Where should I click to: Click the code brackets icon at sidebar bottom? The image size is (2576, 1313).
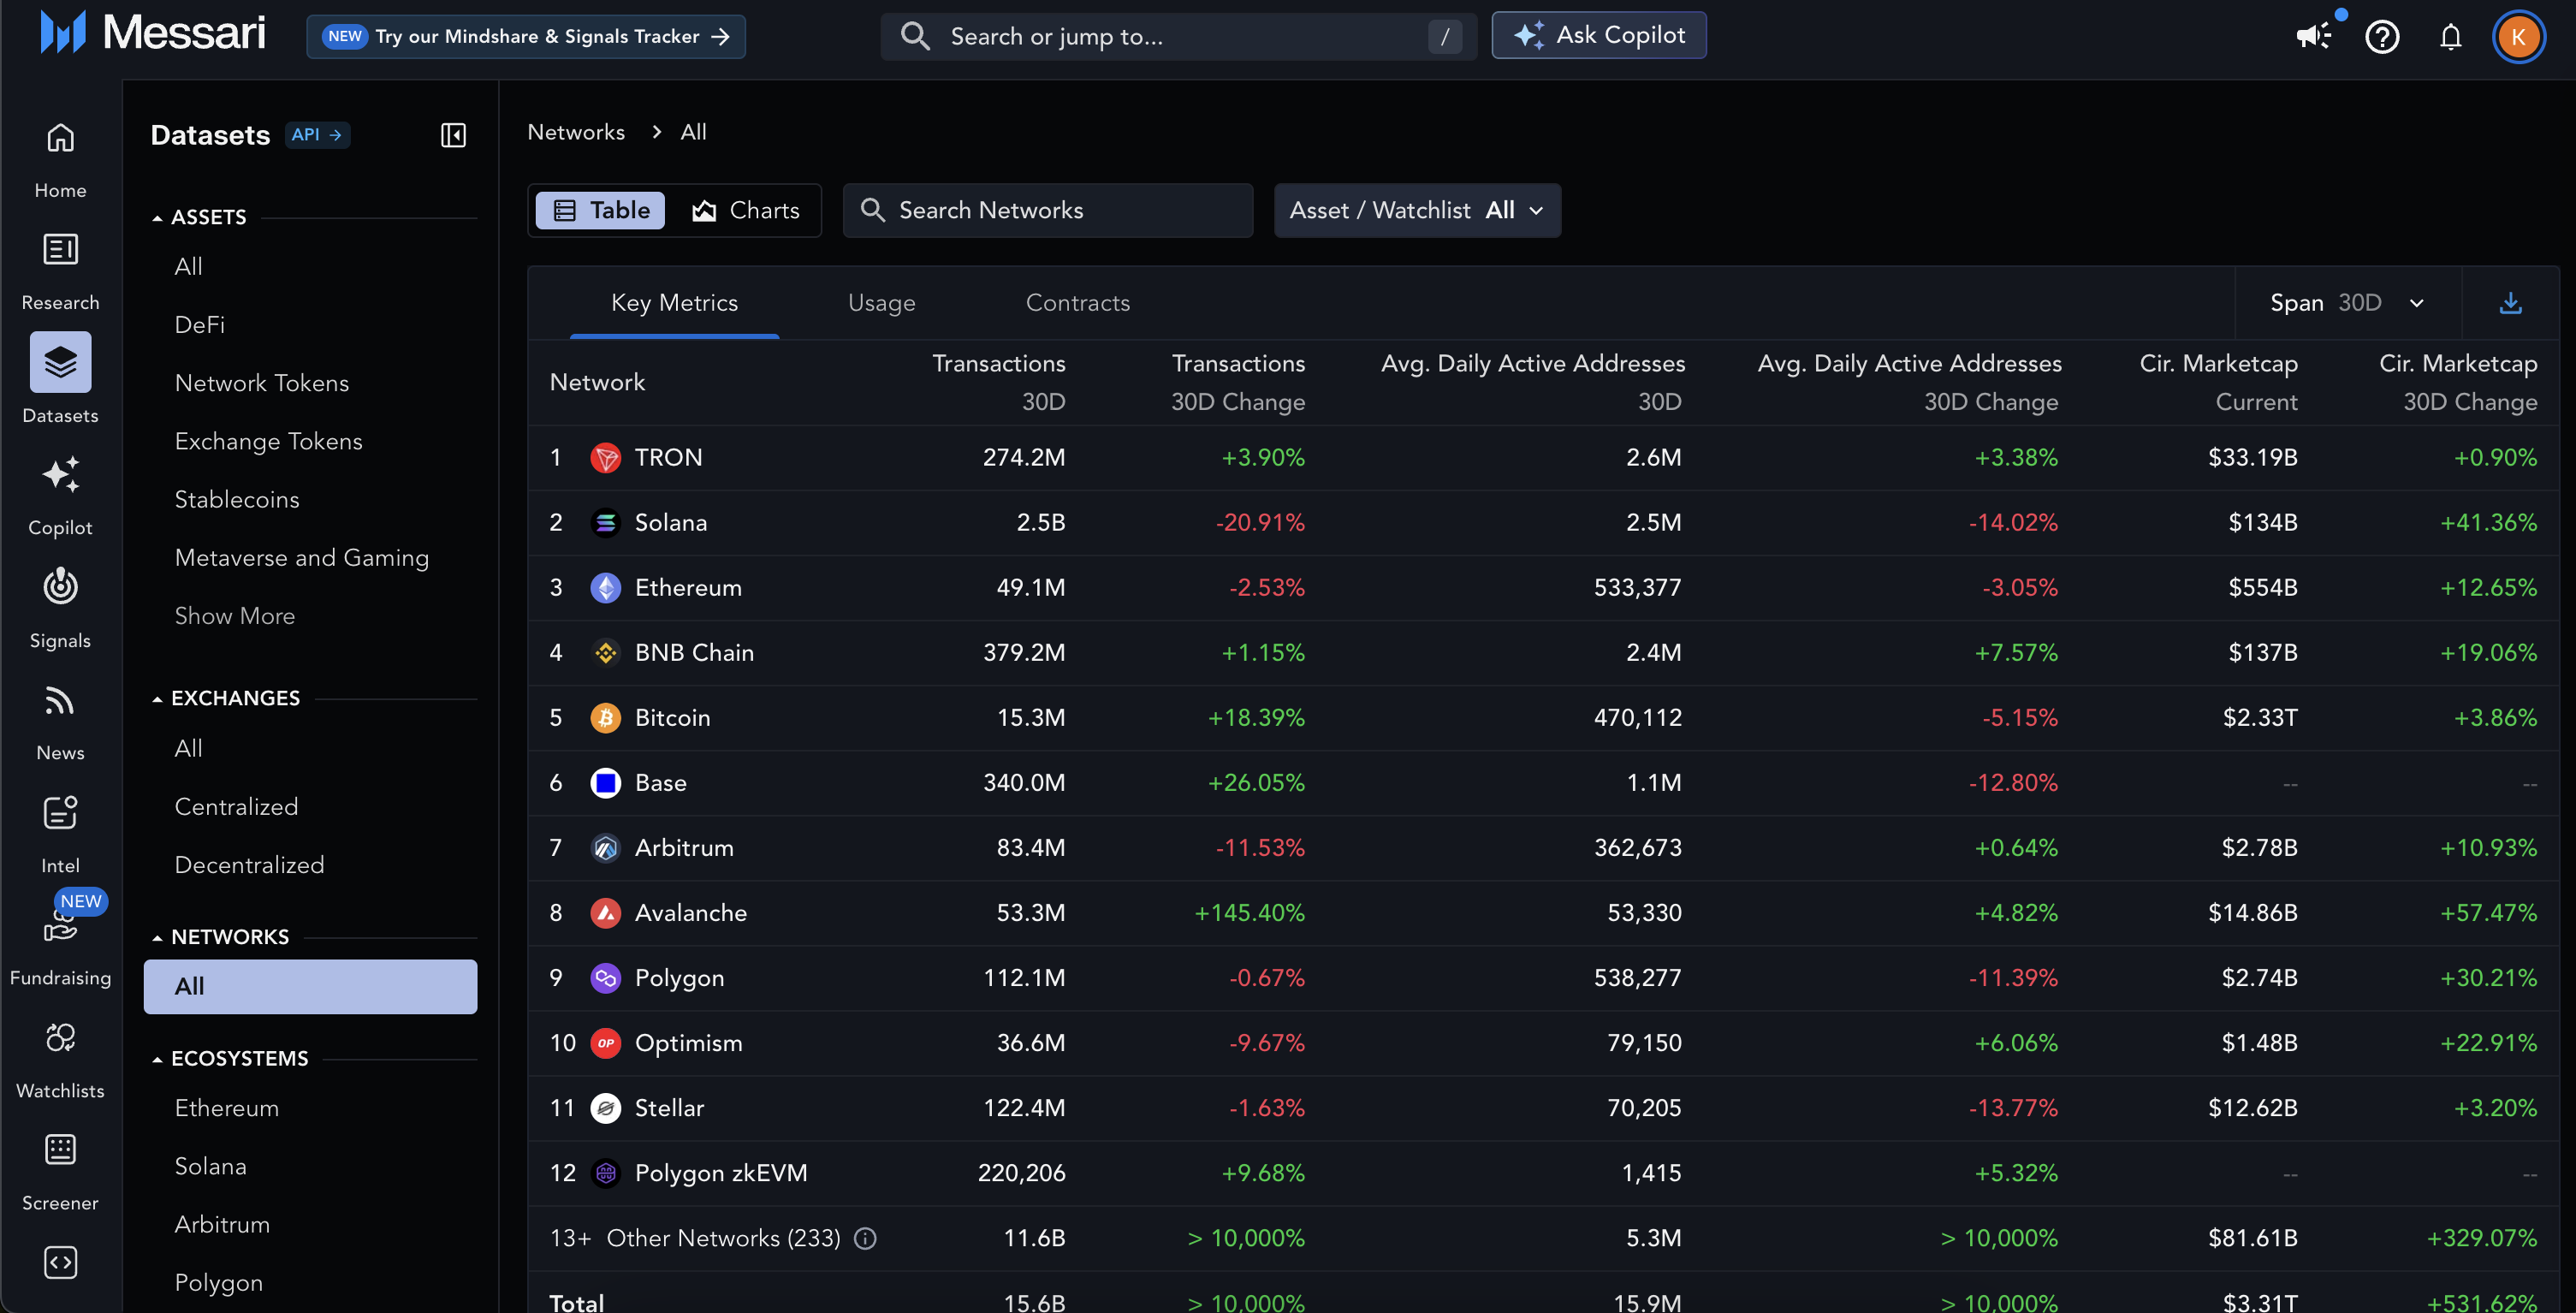coord(60,1263)
